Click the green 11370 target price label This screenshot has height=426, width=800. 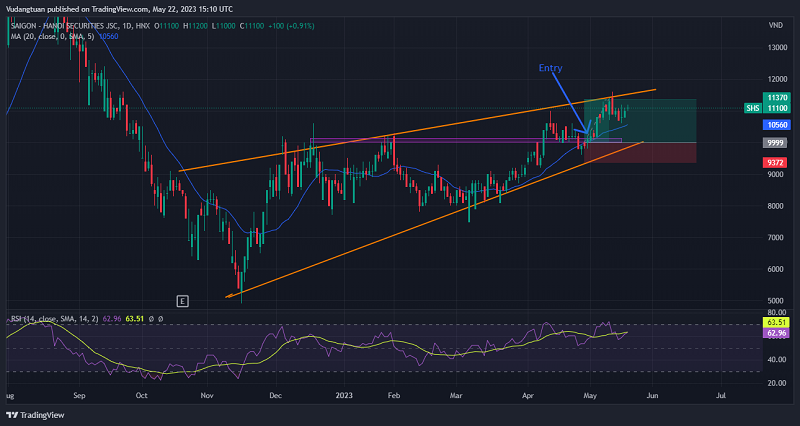[x=775, y=97]
